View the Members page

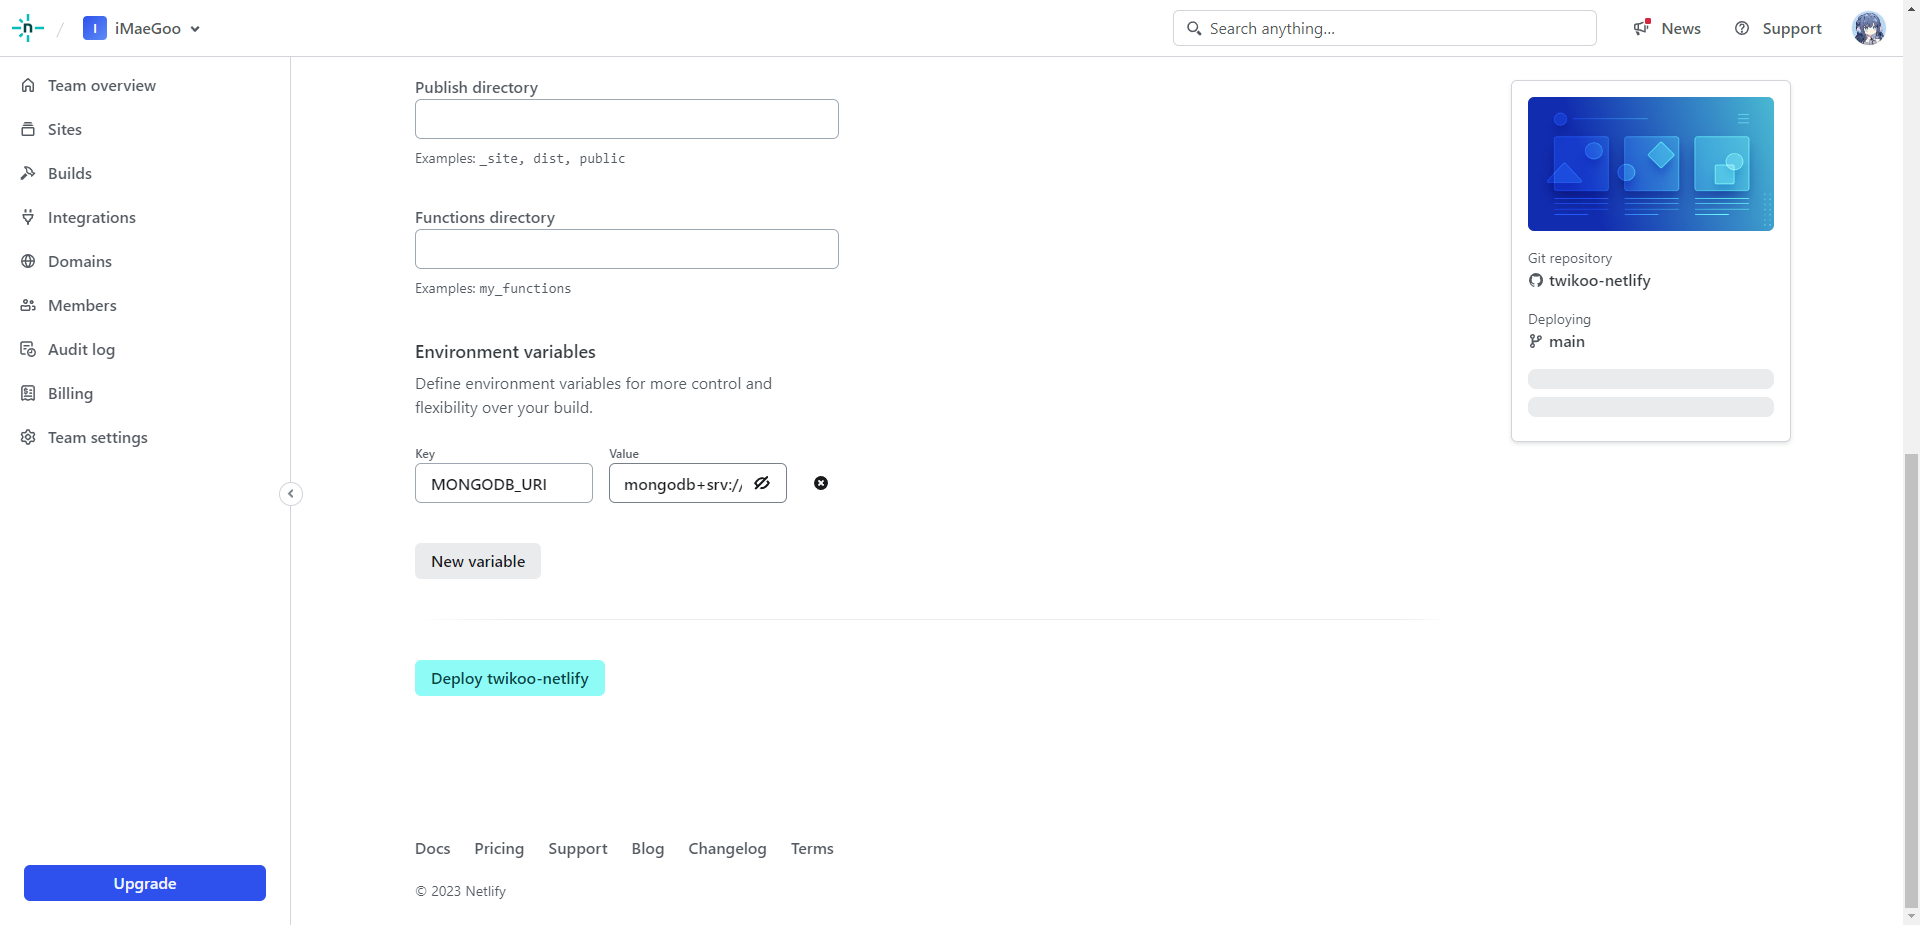[x=82, y=305]
